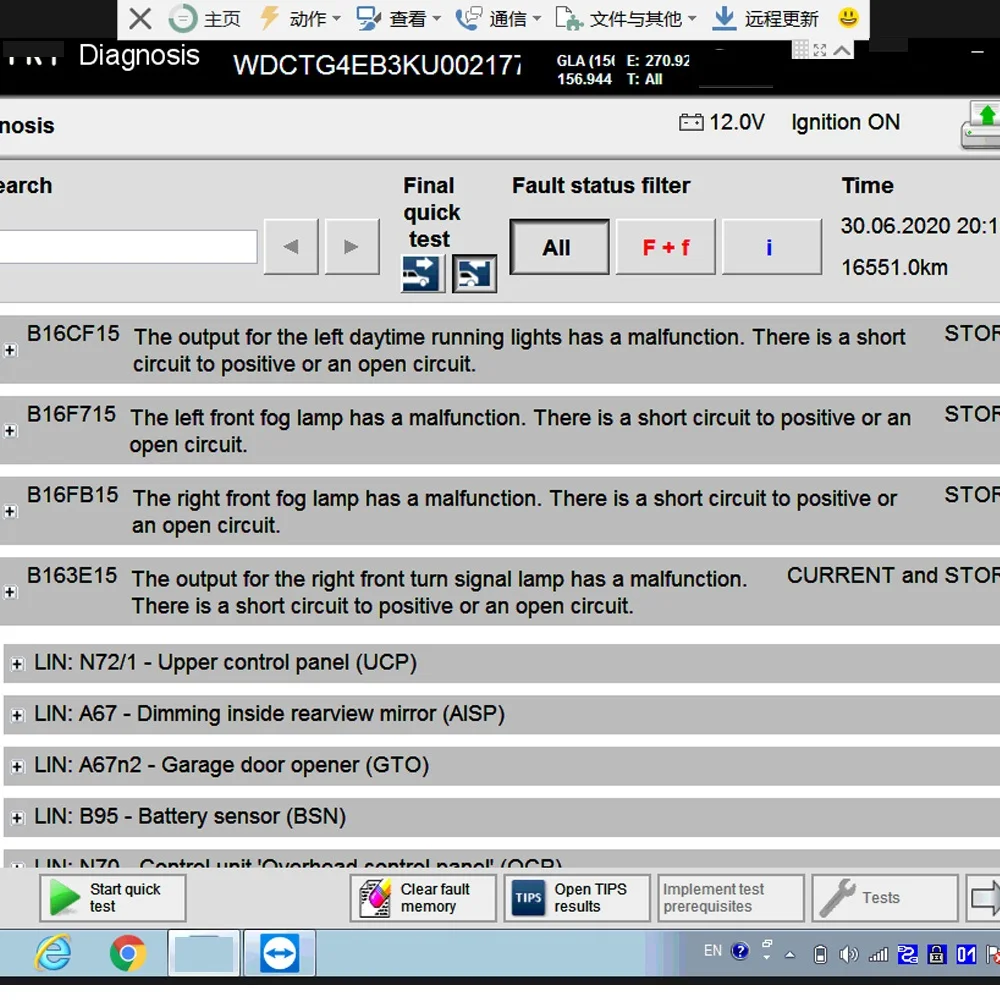Select the B163E15 right front turn signal fault text
The width and height of the screenshot is (1000, 1000).
[x=439, y=592]
